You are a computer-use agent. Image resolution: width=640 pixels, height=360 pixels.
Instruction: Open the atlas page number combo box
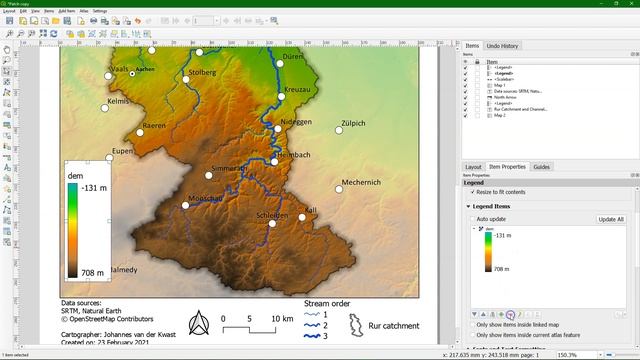click(x=206, y=20)
